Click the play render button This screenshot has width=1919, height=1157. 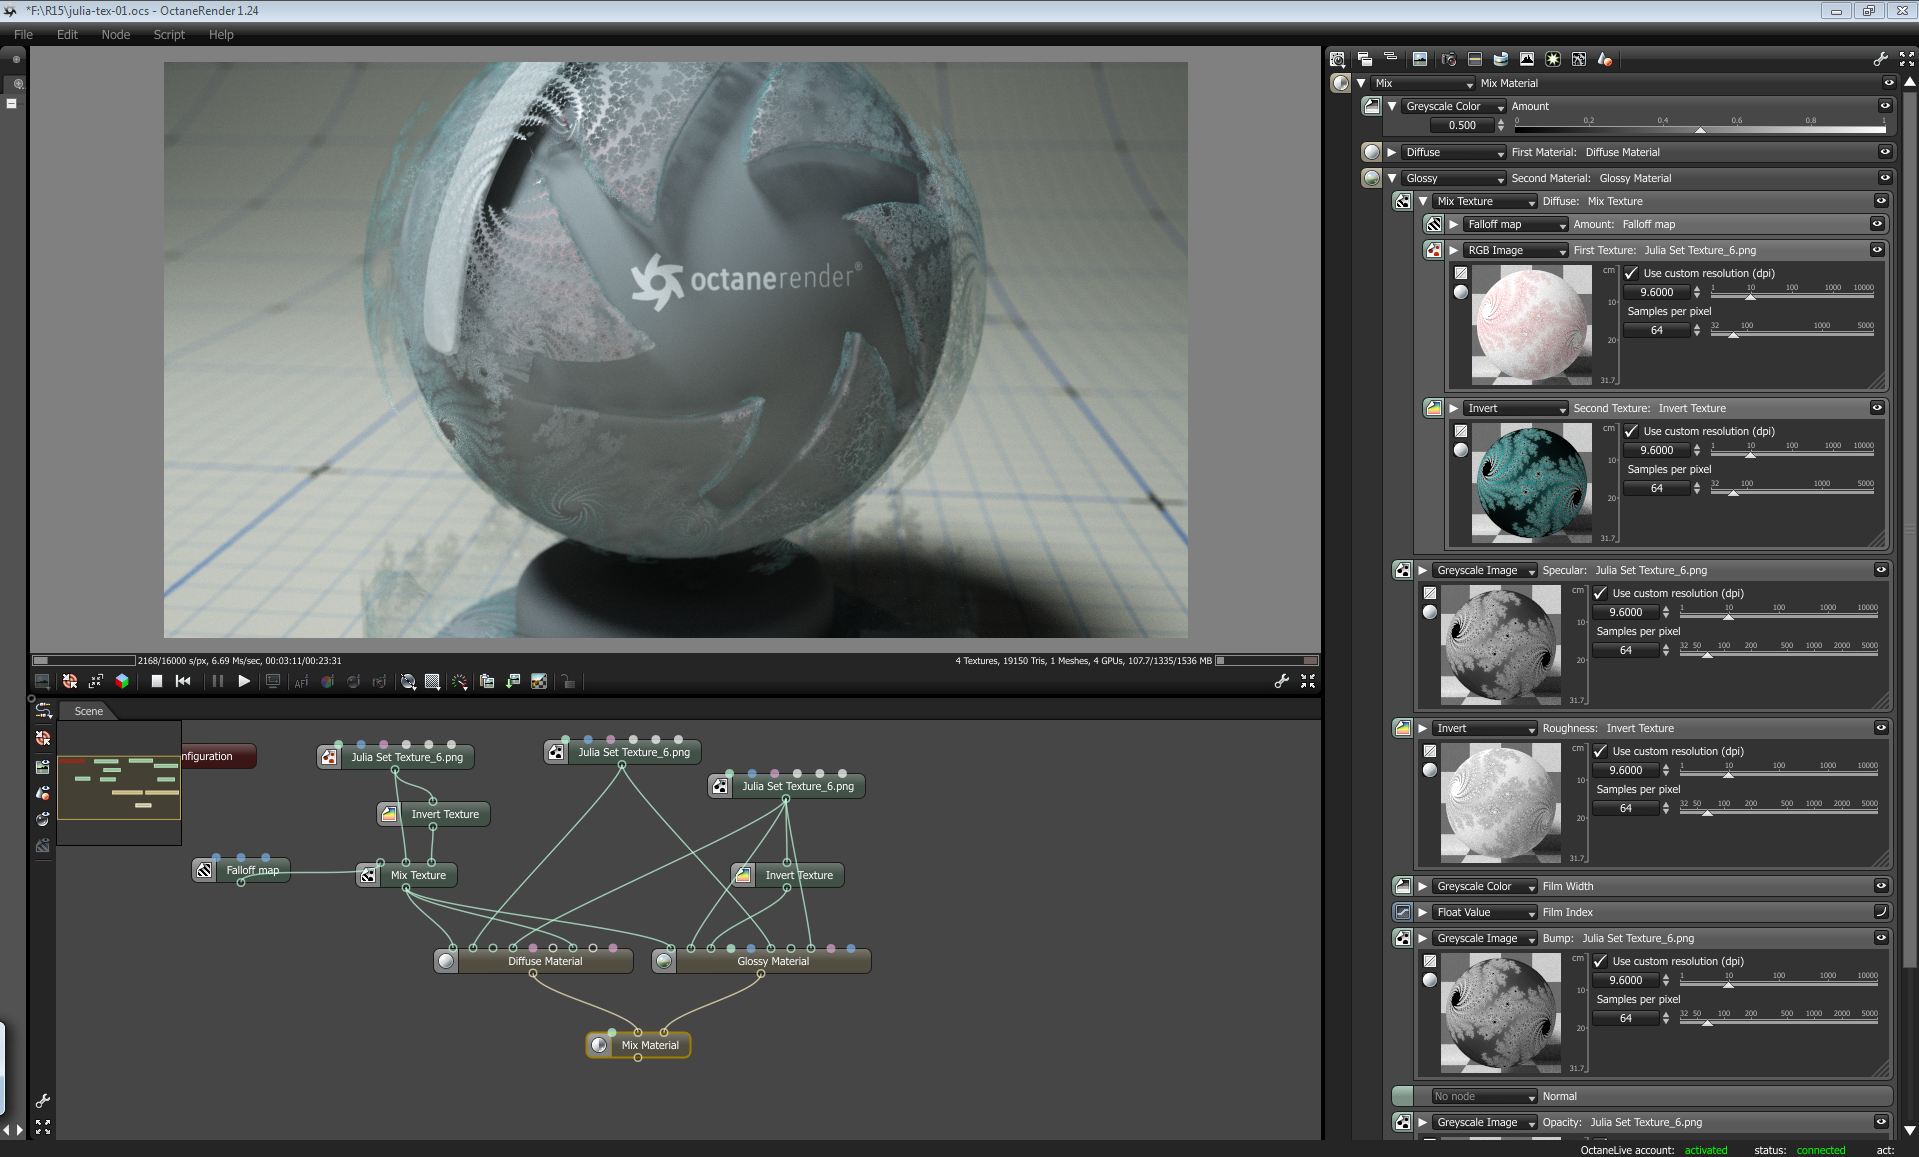pyautogui.click(x=243, y=681)
